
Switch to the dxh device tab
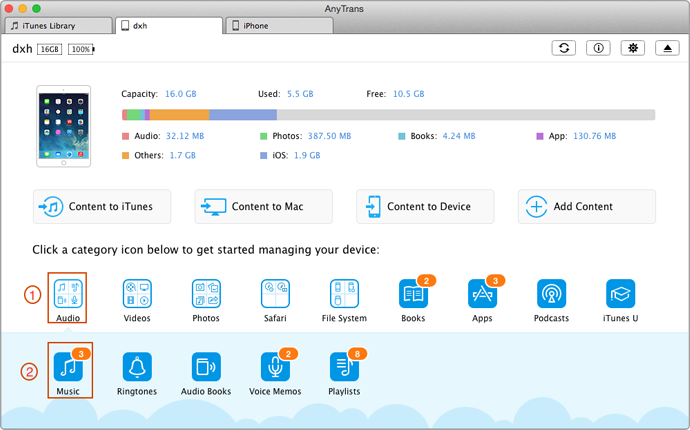click(x=169, y=26)
